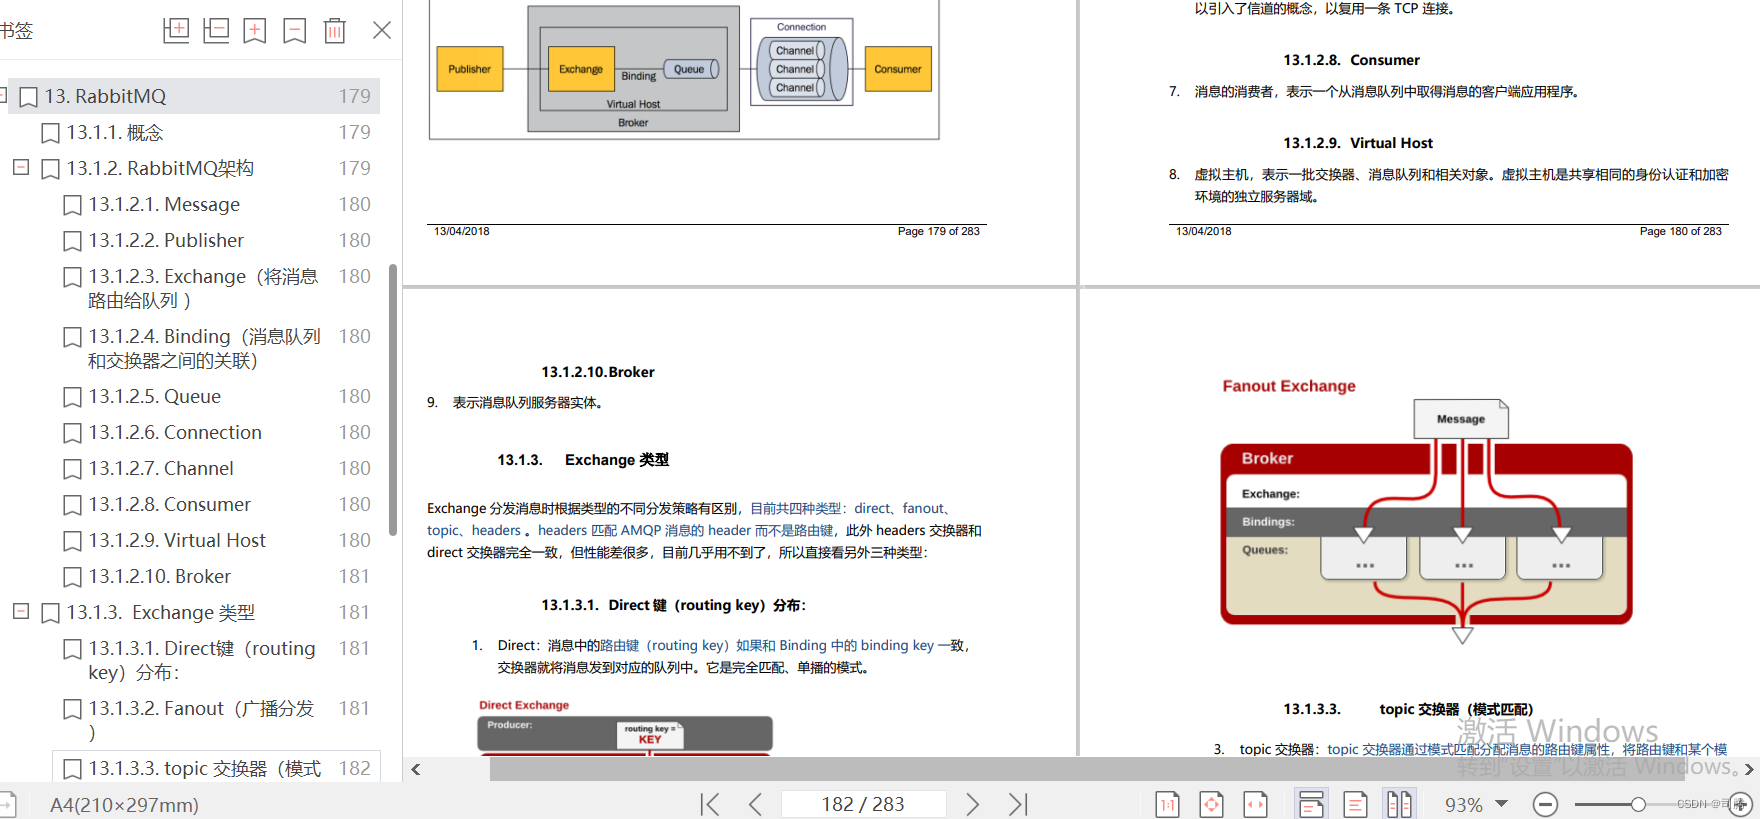Viewport: 1760px width, 819px height.
Task: Set zoom to actual size 1:1
Action: pos(1167,804)
